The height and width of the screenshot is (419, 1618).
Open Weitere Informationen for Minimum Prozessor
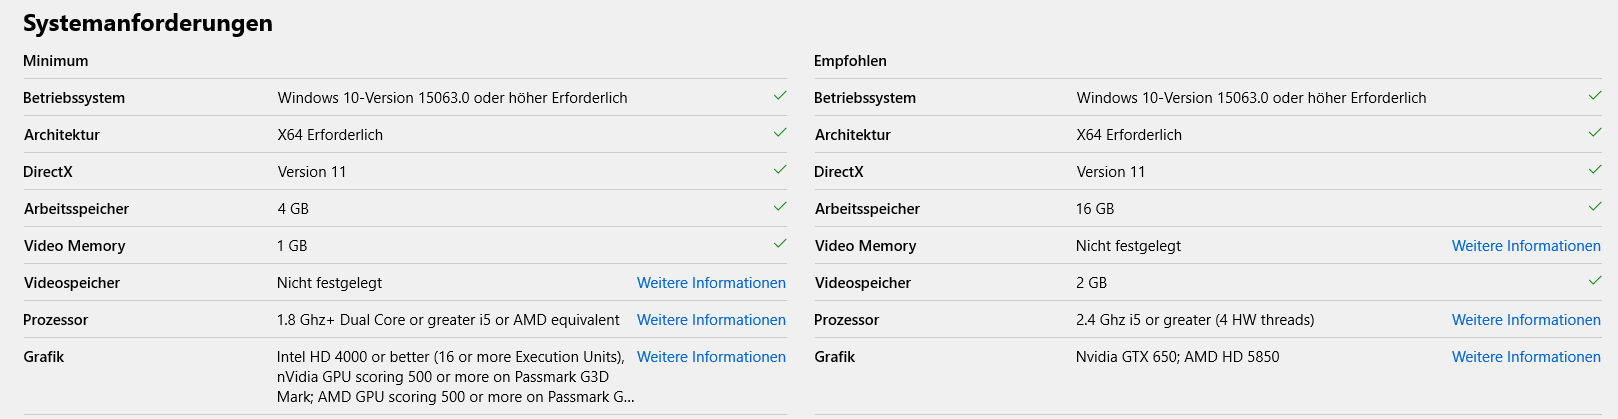tap(711, 320)
